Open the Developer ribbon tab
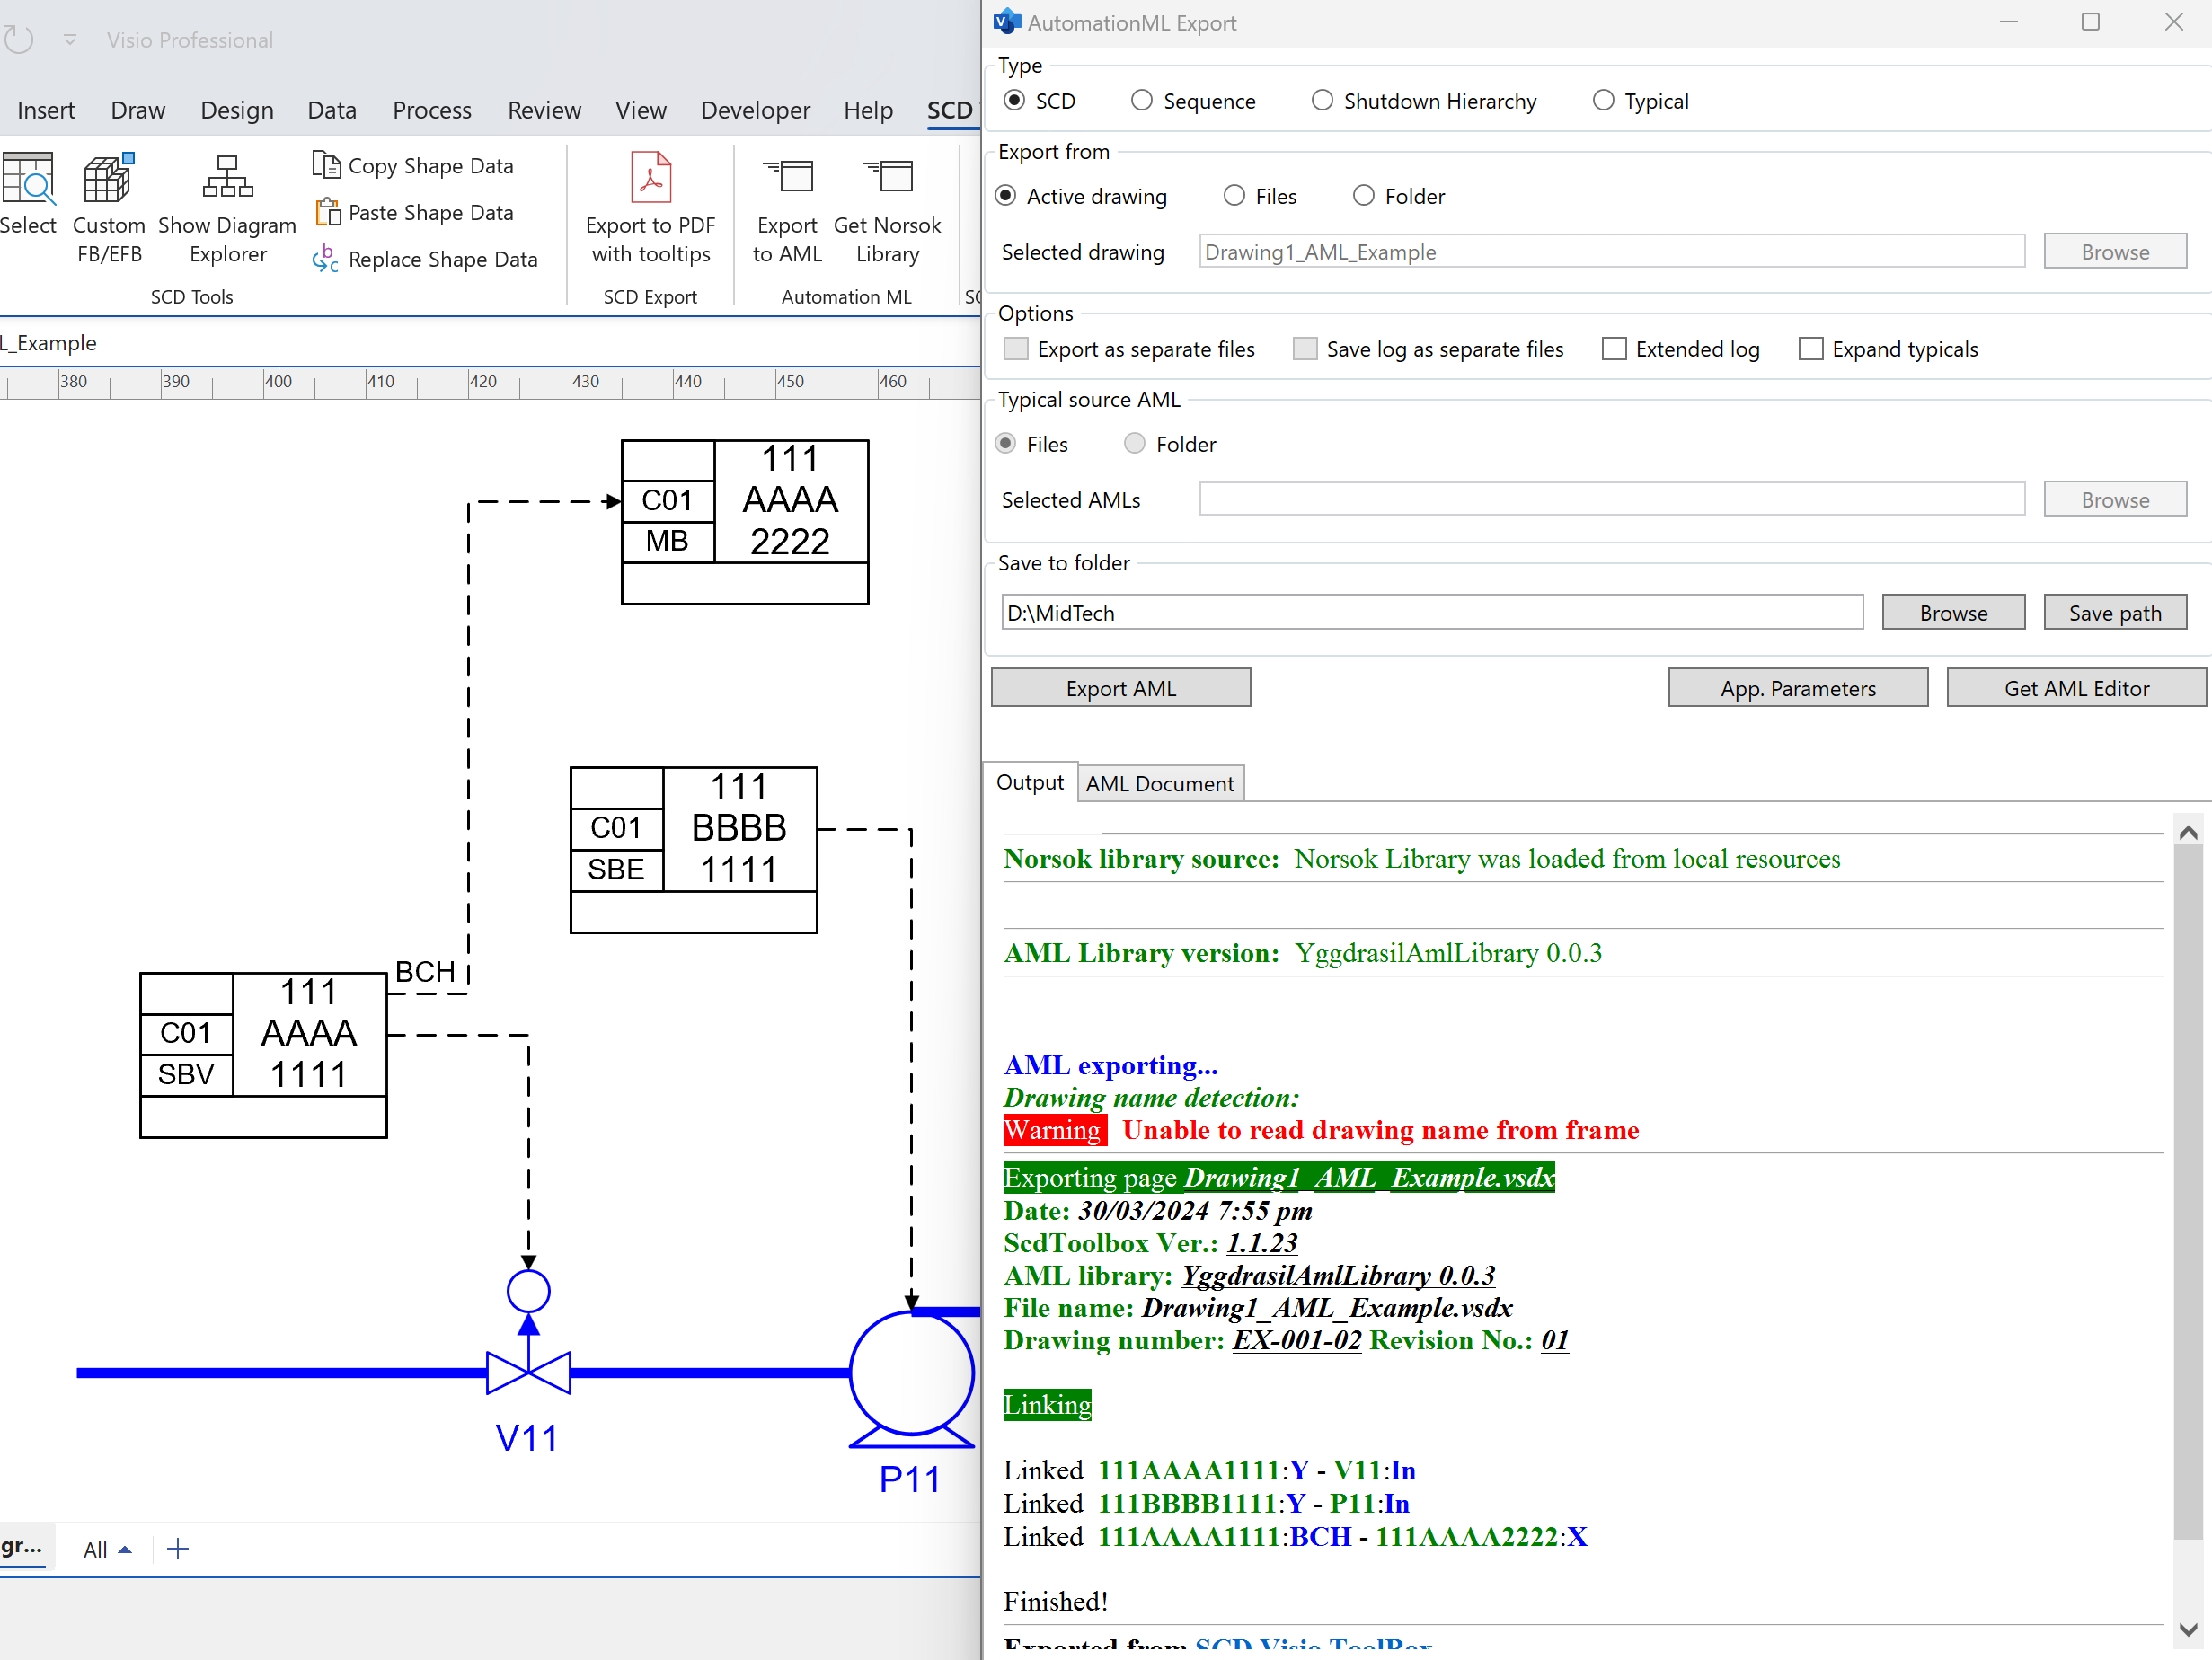 (755, 110)
